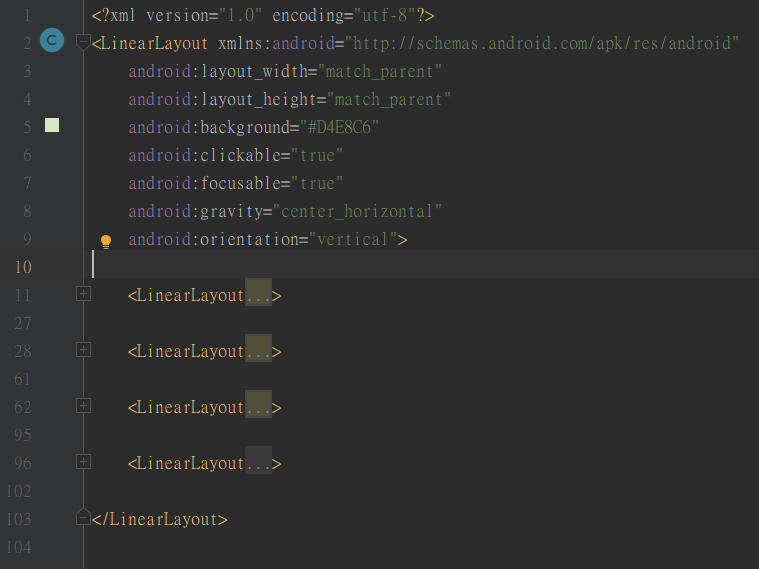Click the folded ellipsis placeholder on line 28
This screenshot has width=759, height=569.
258,348
